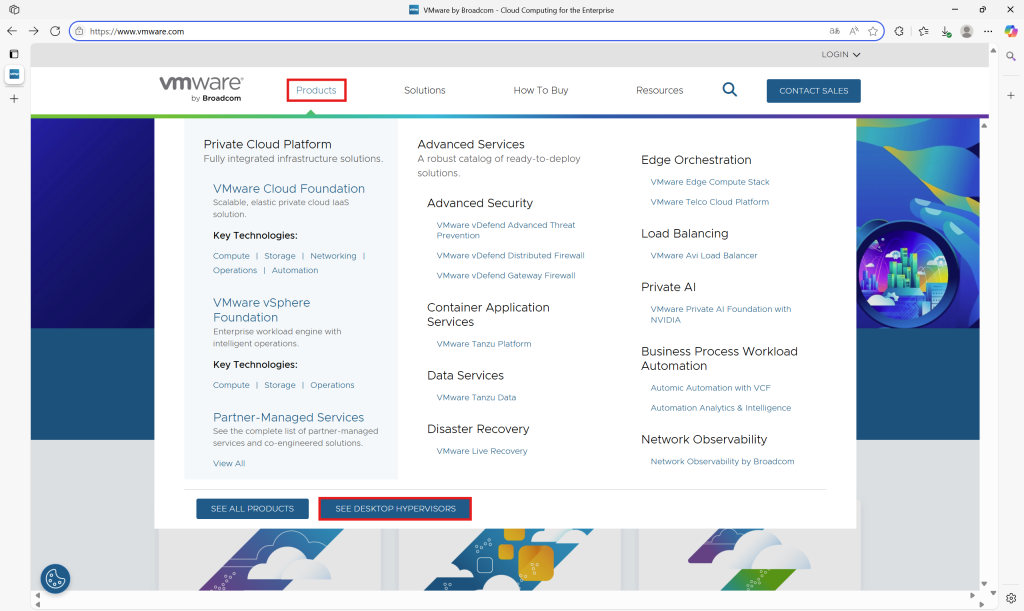Open the Favorites list icon
This screenshot has width=1024, height=611.
click(x=923, y=31)
